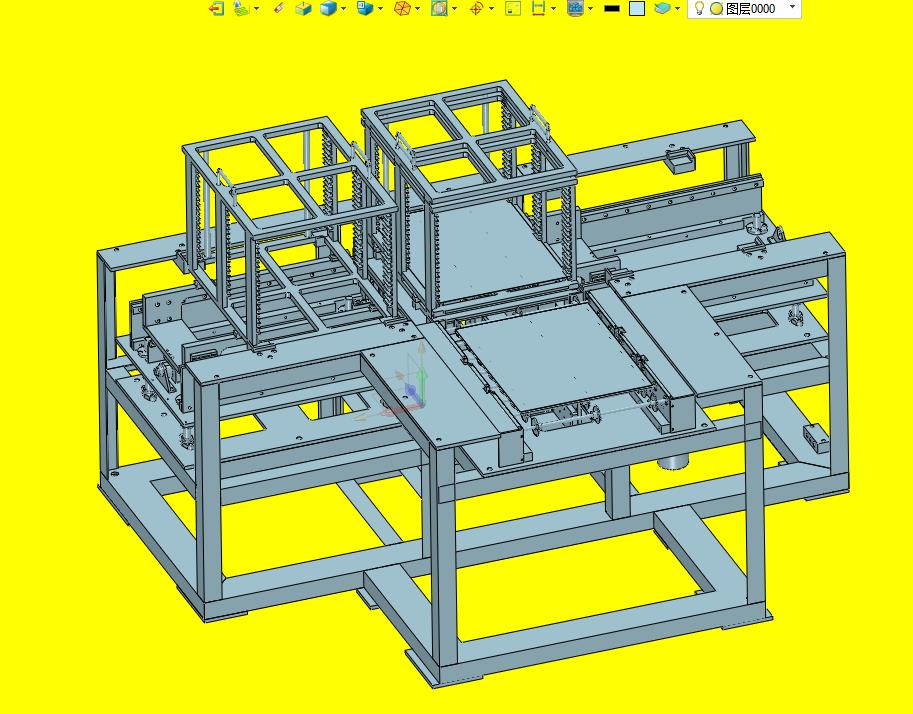Click the black color swatch
Image resolution: width=913 pixels, height=714 pixels.
[612, 8]
